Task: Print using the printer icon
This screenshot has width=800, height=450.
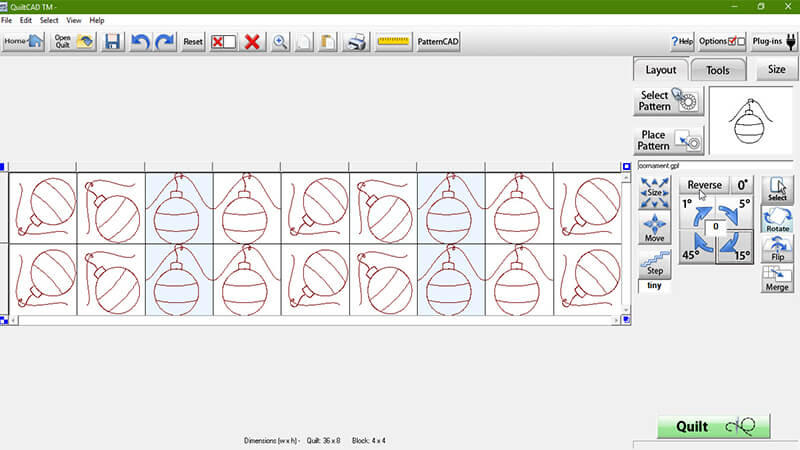Action: point(354,42)
